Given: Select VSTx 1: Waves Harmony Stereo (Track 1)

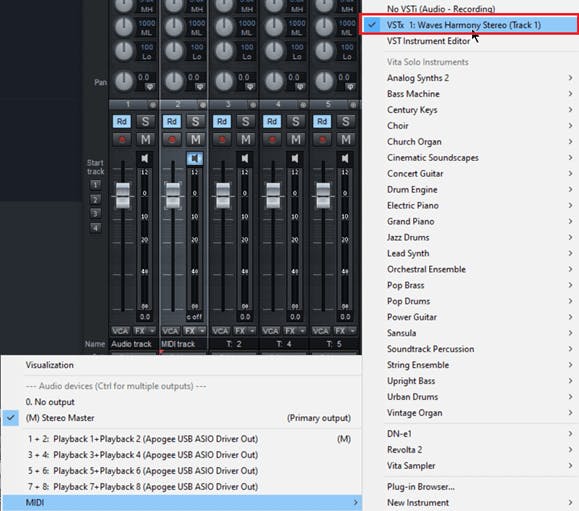Looking at the screenshot, I should click(x=470, y=25).
